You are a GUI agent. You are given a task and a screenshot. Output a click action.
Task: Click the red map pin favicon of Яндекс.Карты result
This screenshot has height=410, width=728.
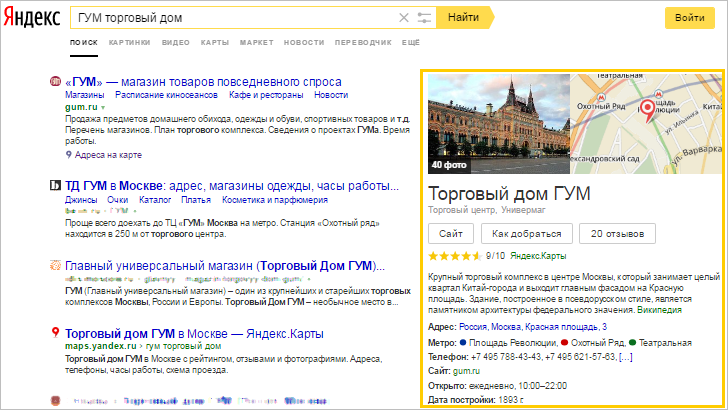(55, 332)
